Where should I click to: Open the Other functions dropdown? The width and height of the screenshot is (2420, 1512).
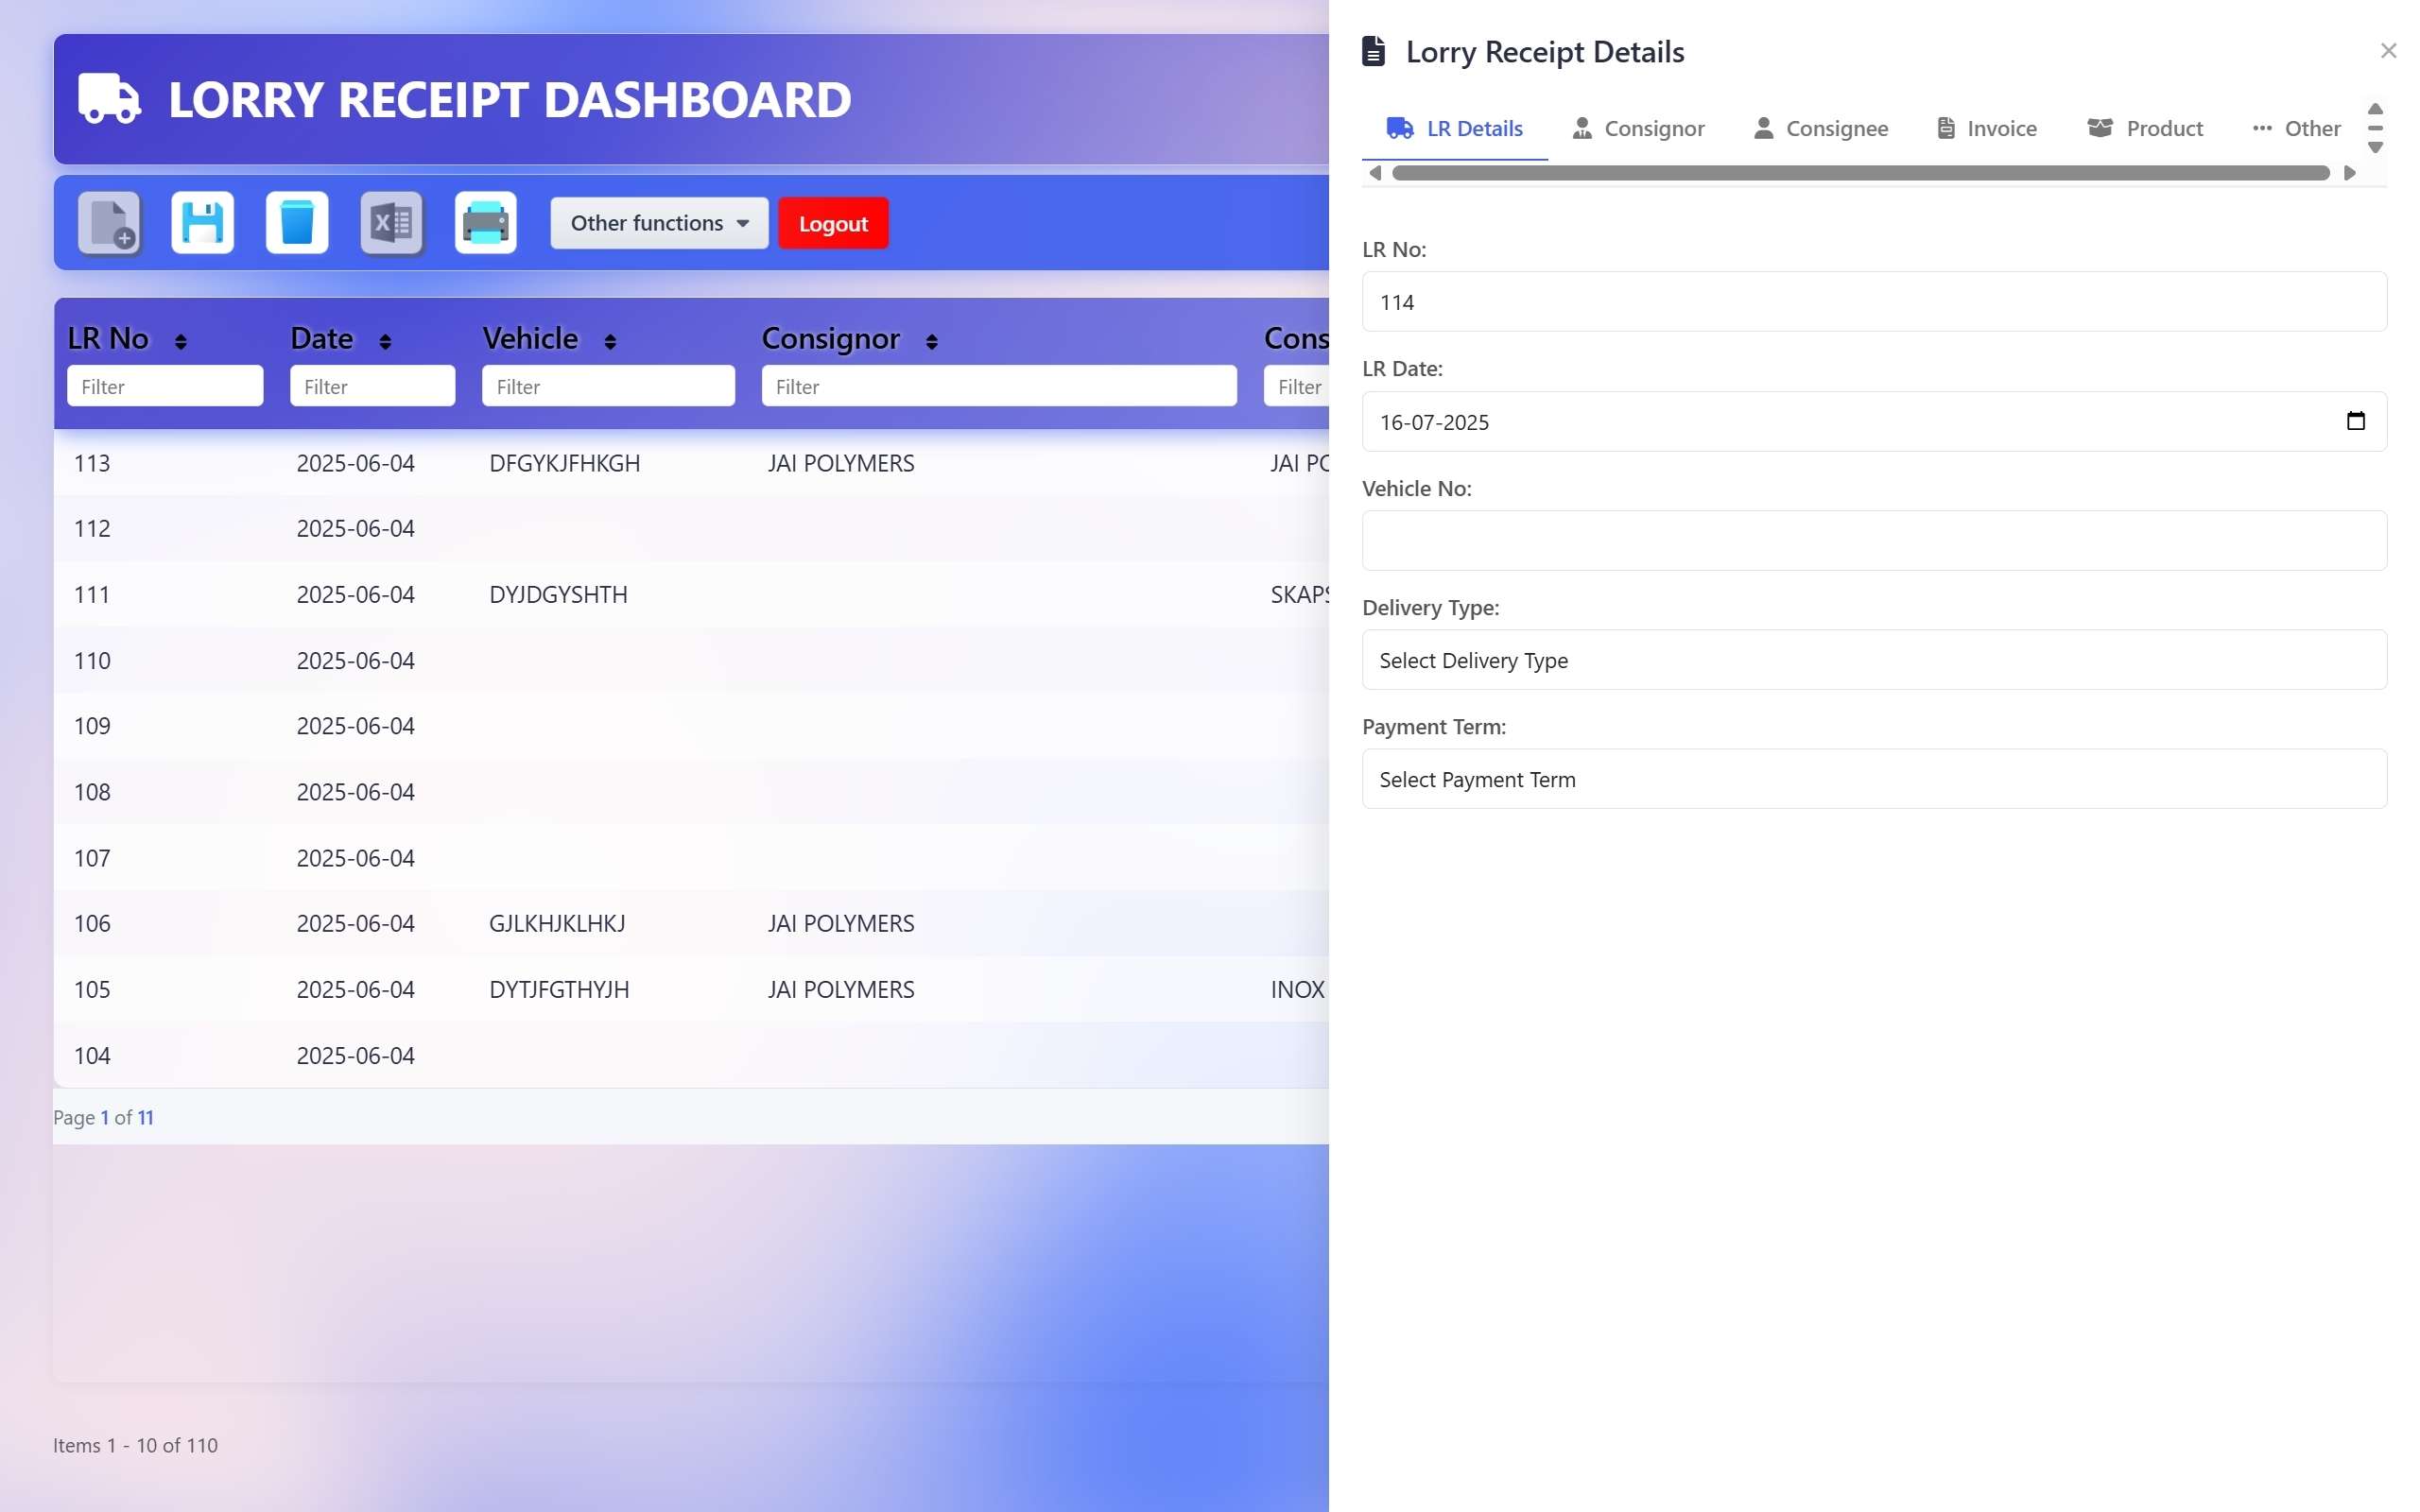coord(657,222)
